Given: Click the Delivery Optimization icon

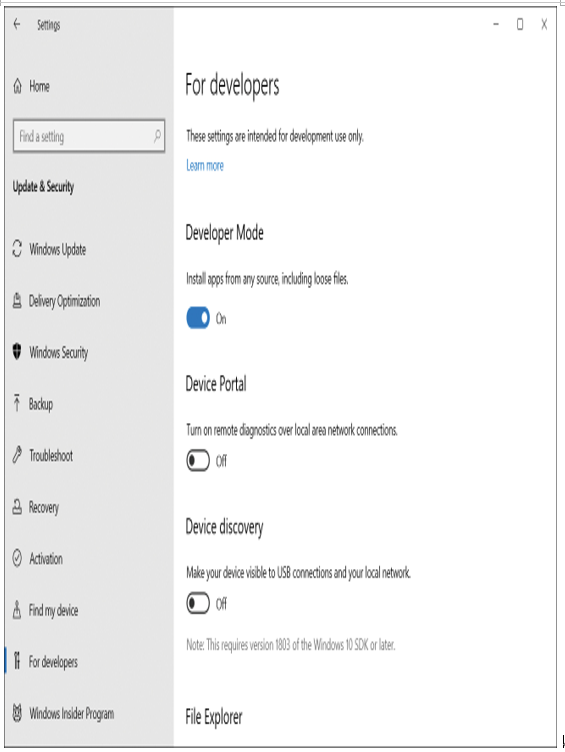Looking at the screenshot, I should 17,301.
